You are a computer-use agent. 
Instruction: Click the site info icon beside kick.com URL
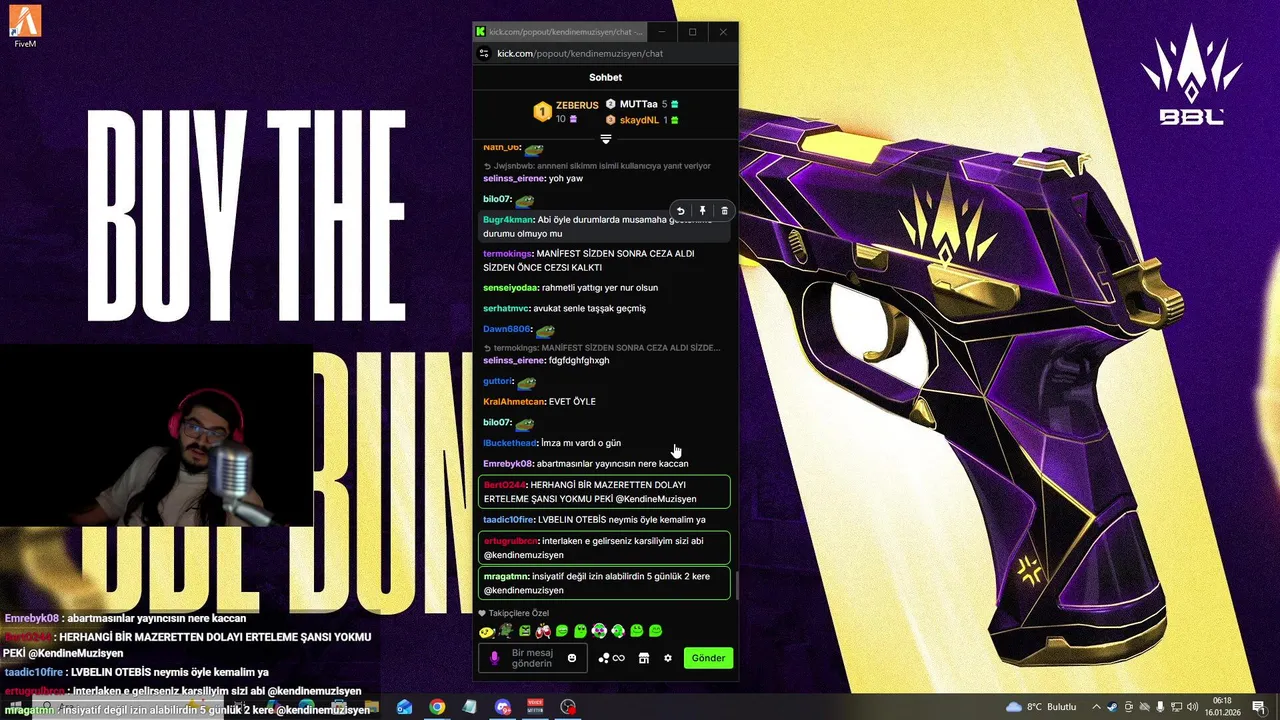point(484,54)
